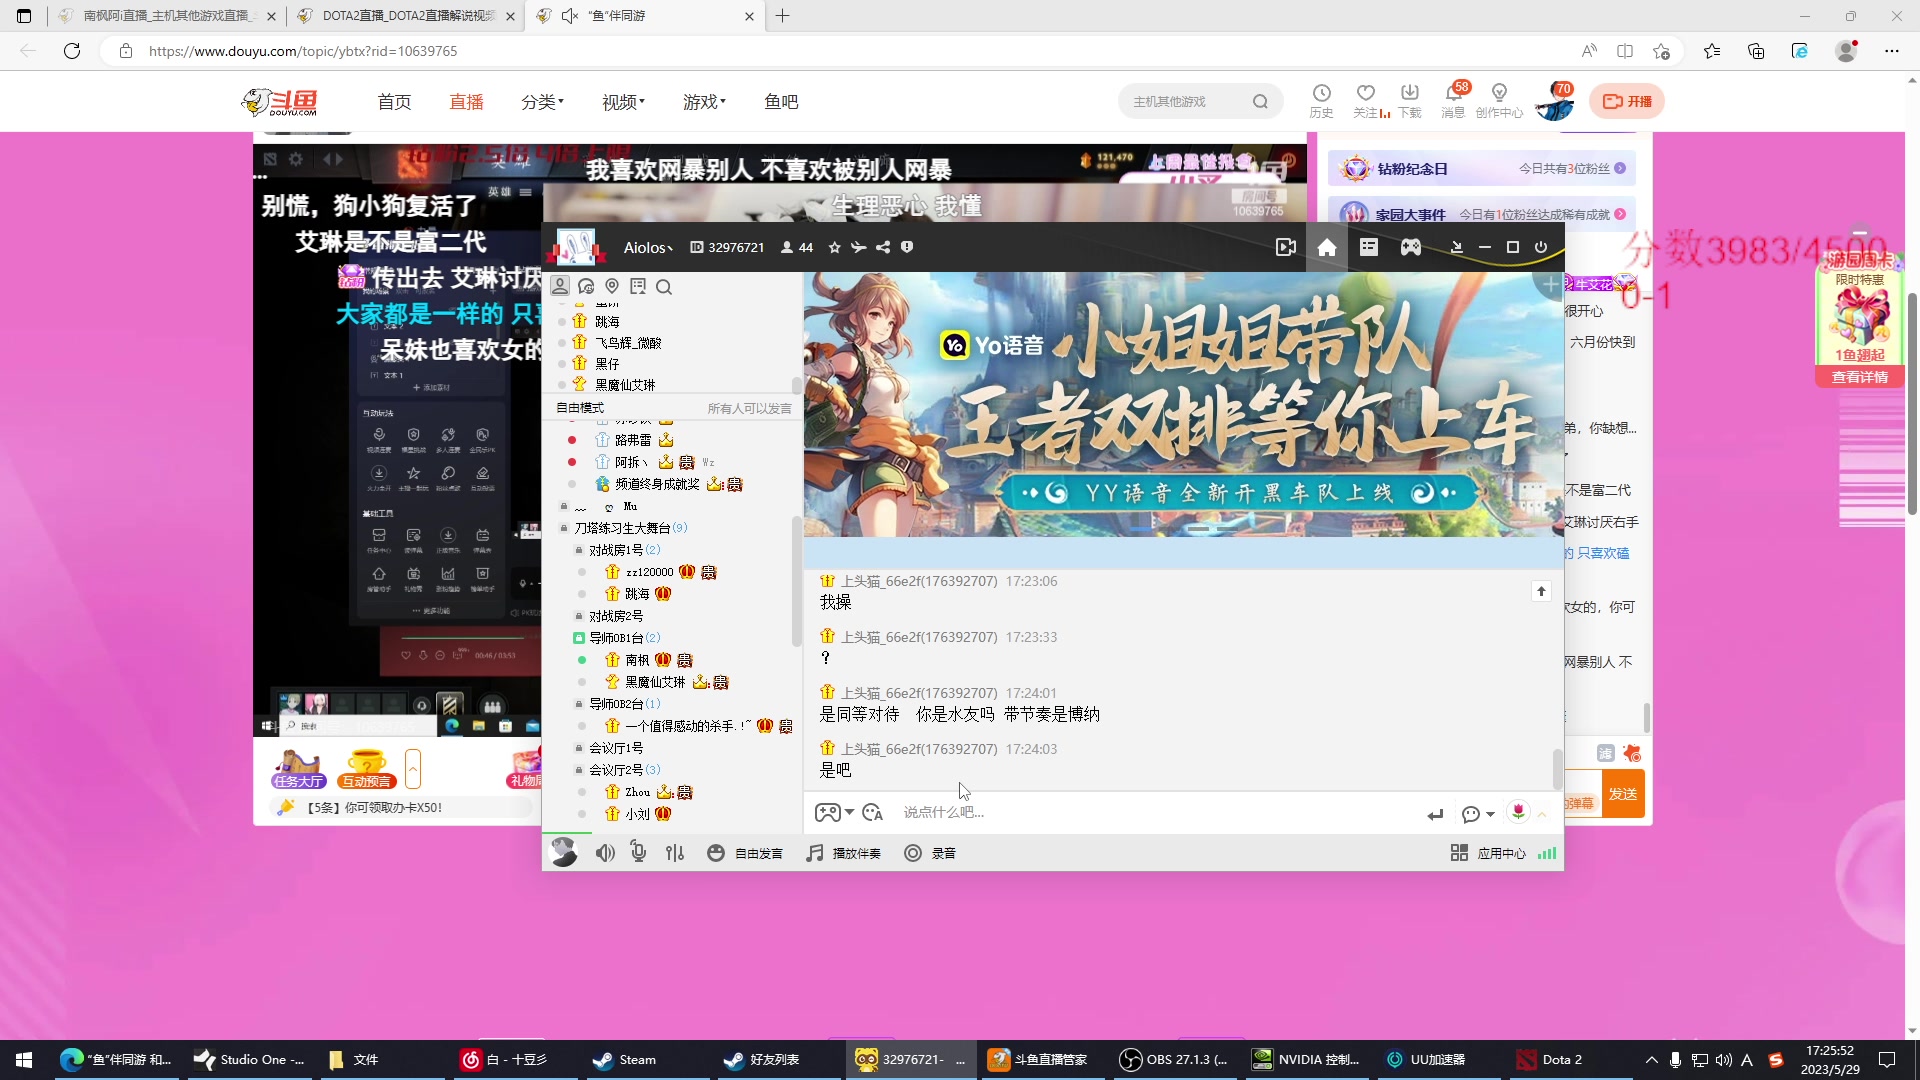Image resolution: width=1920 pixels, height=1080 pixels.
Task: Mute the YY speaker output
Action: tap(605, 853)
